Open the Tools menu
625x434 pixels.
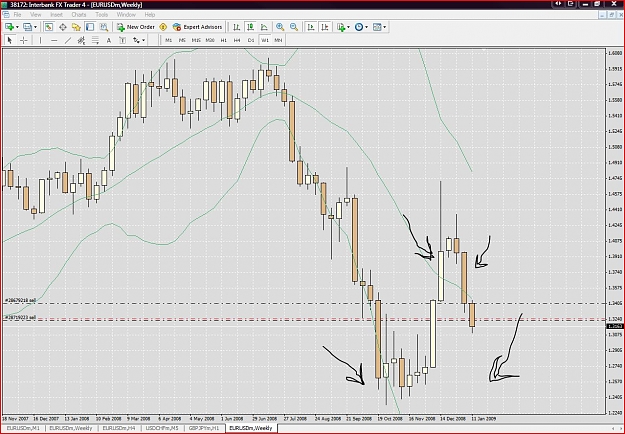pyautogui.click(x=102, y=15)
